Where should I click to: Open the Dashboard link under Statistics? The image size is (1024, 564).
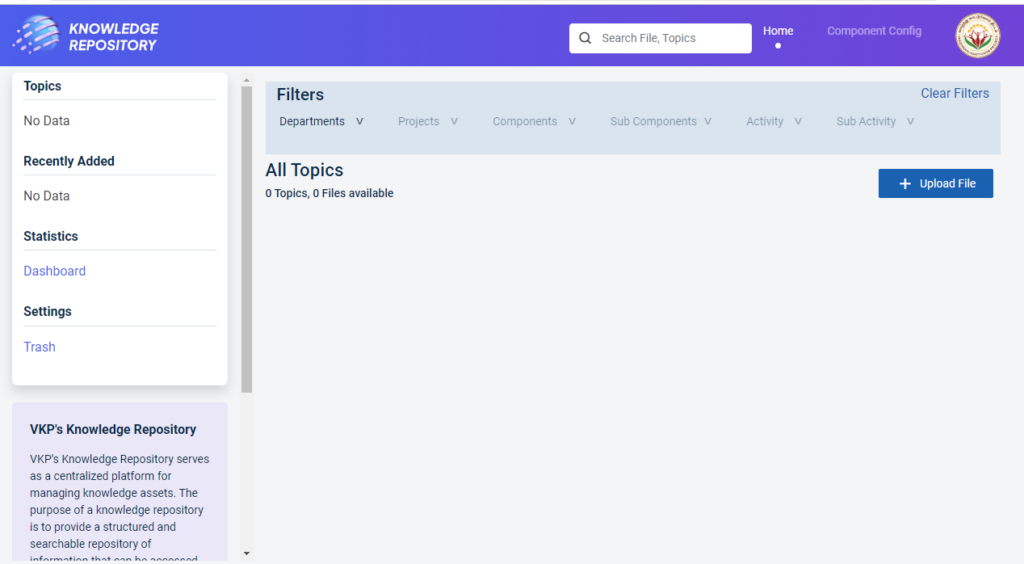55,271
